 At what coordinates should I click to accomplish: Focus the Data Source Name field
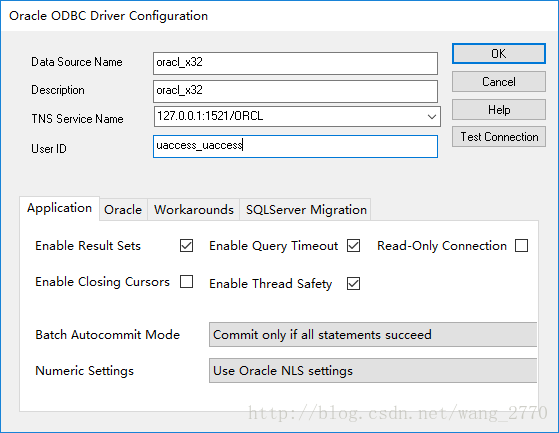point(295,63)
